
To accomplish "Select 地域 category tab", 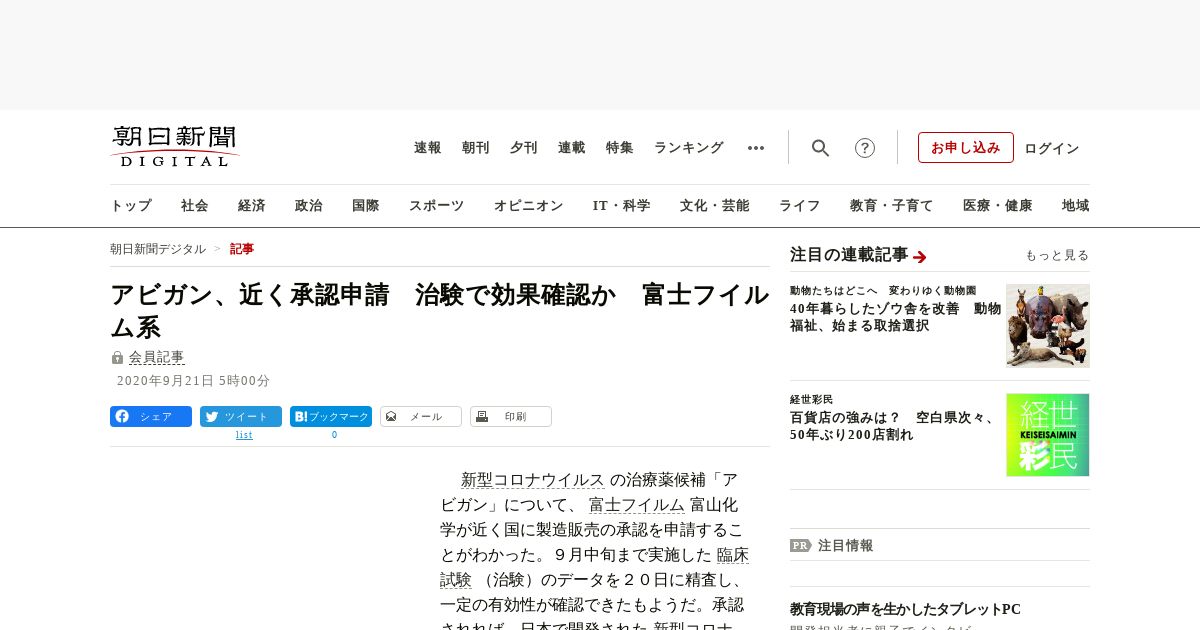I will point(1076,206).
